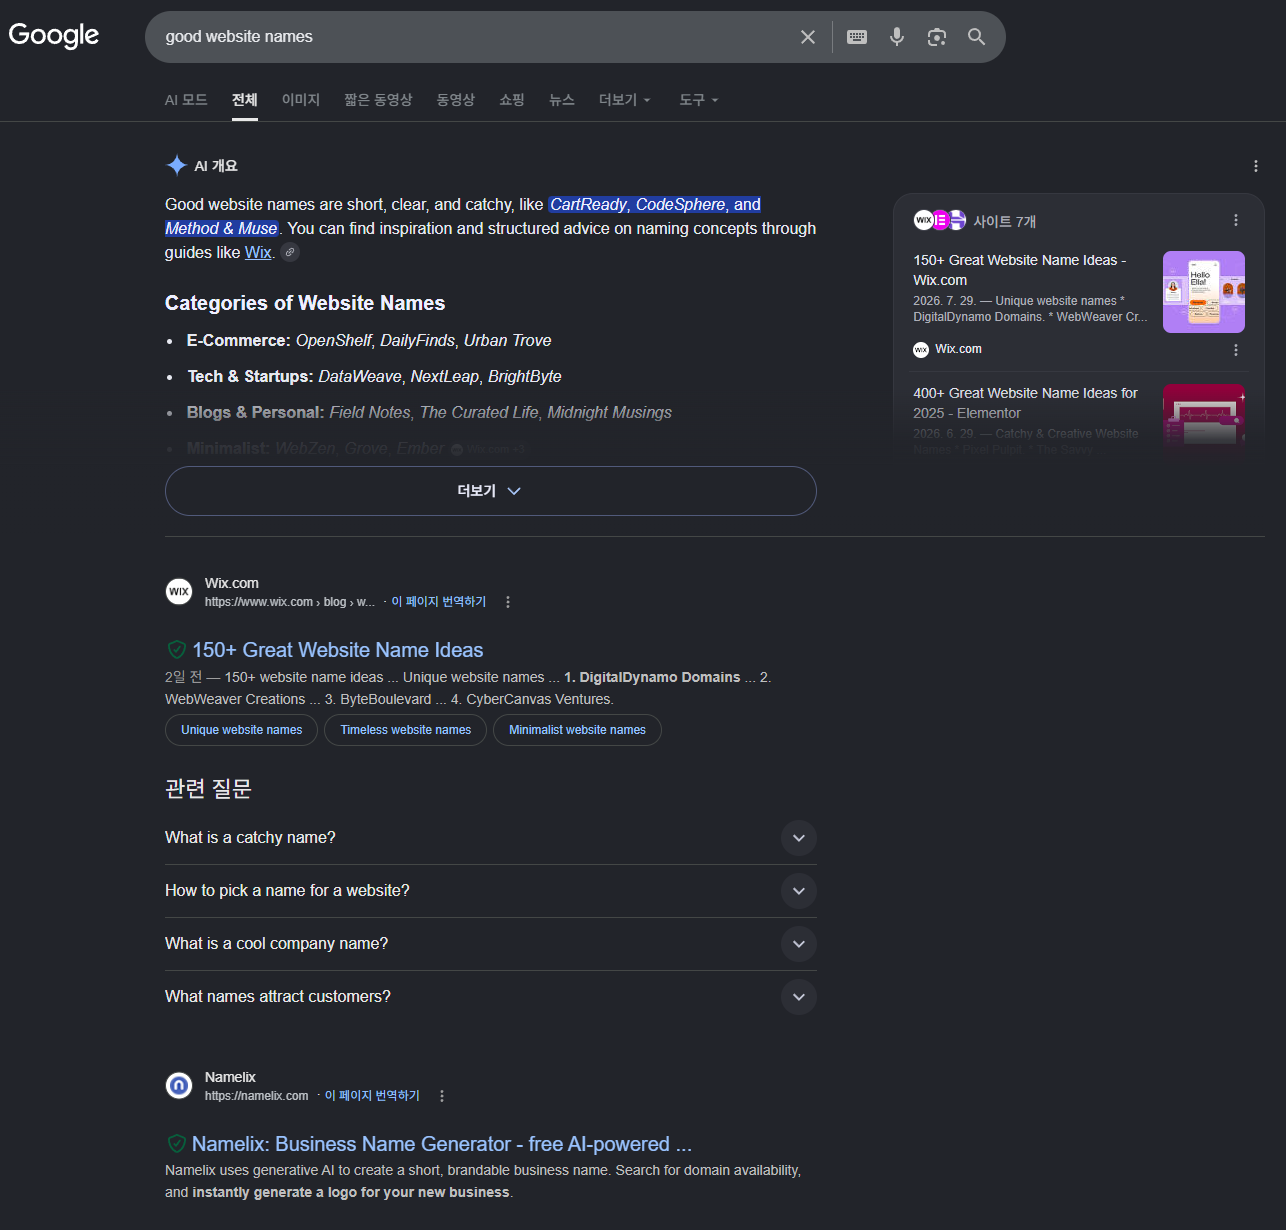Expand What names attract customers?
The image size is (1286, 1230).
[x=491, y=997]
